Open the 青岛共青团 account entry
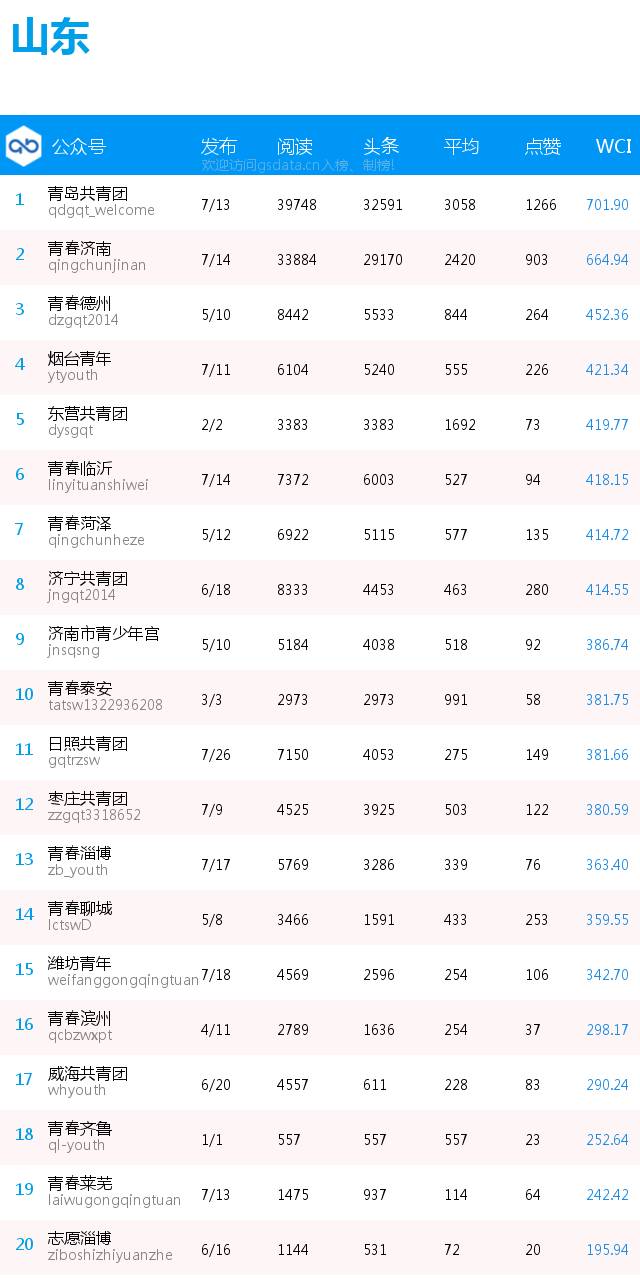 click(x=101, y=201)
